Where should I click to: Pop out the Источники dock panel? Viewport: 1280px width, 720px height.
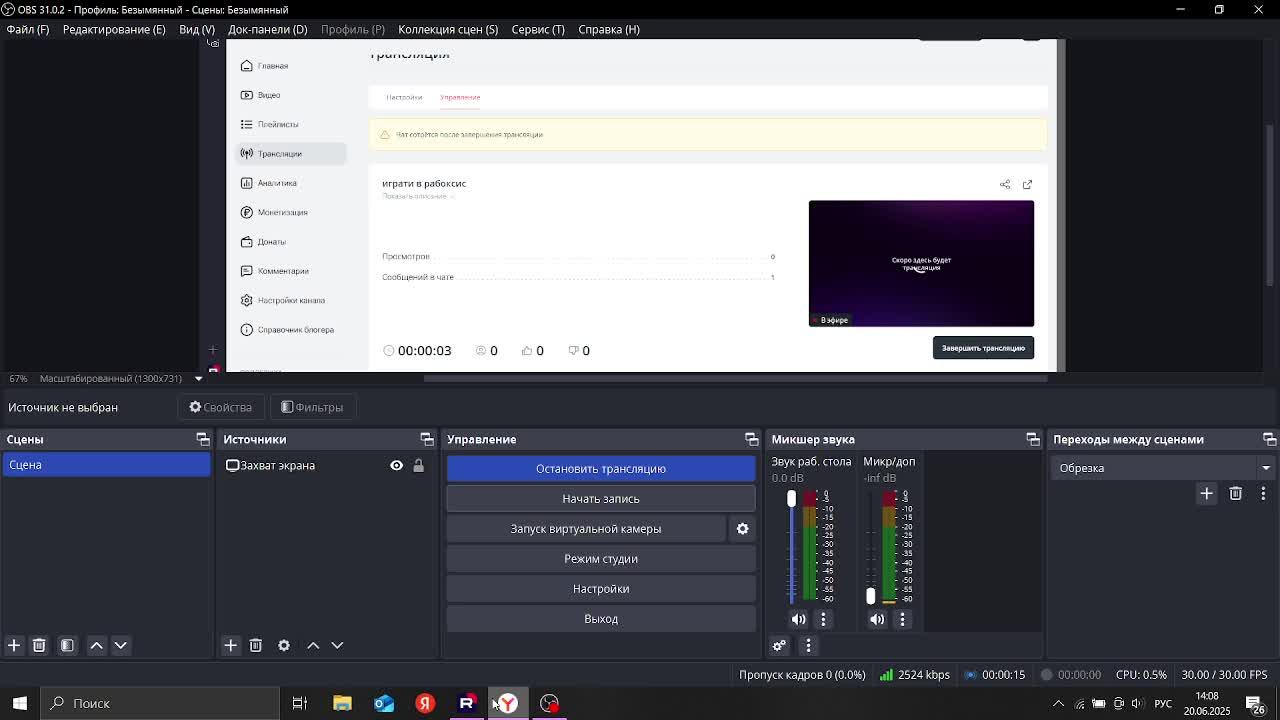[x=427, y=440]
